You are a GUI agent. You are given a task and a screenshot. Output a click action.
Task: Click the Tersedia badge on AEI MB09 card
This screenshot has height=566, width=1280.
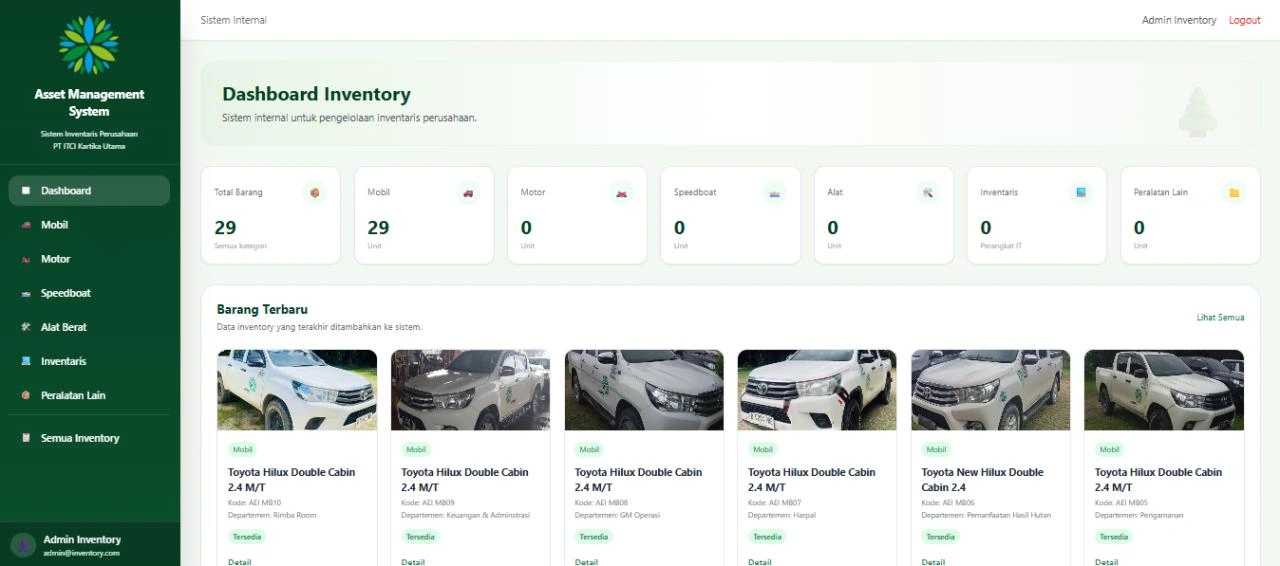click(x=420, y=537)
